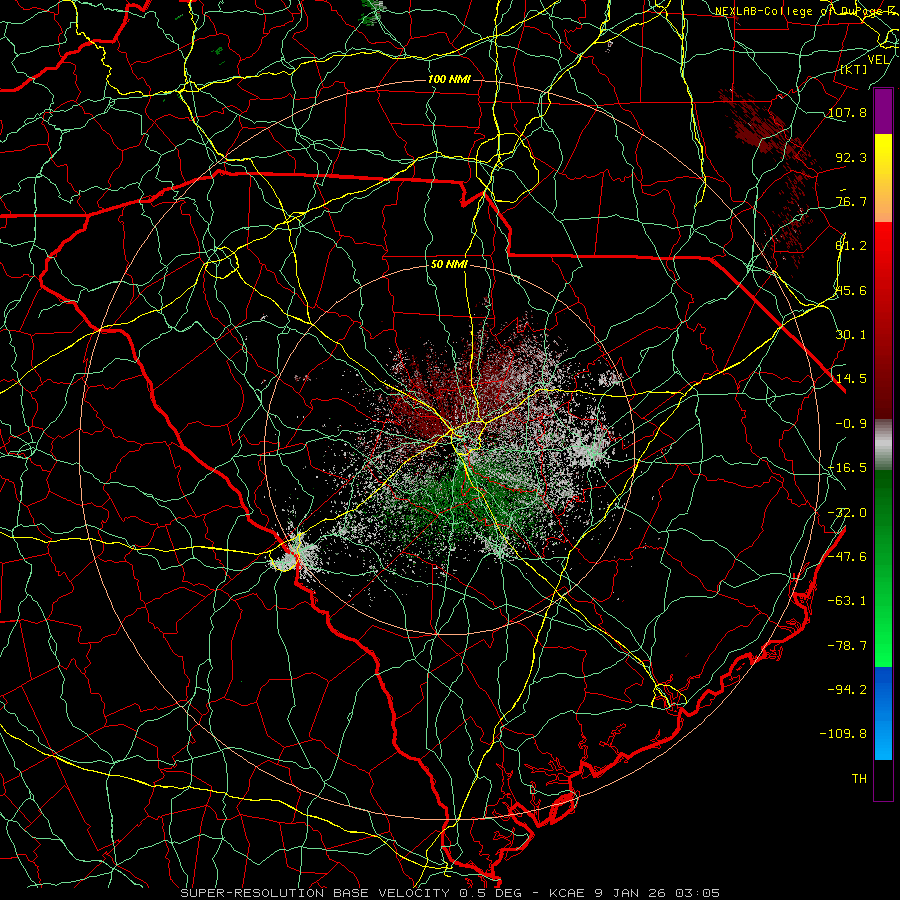Screen dimensions: 900x900
Task: Click the purple segment of the velocity color bar
Action: [x=883, y=111]
